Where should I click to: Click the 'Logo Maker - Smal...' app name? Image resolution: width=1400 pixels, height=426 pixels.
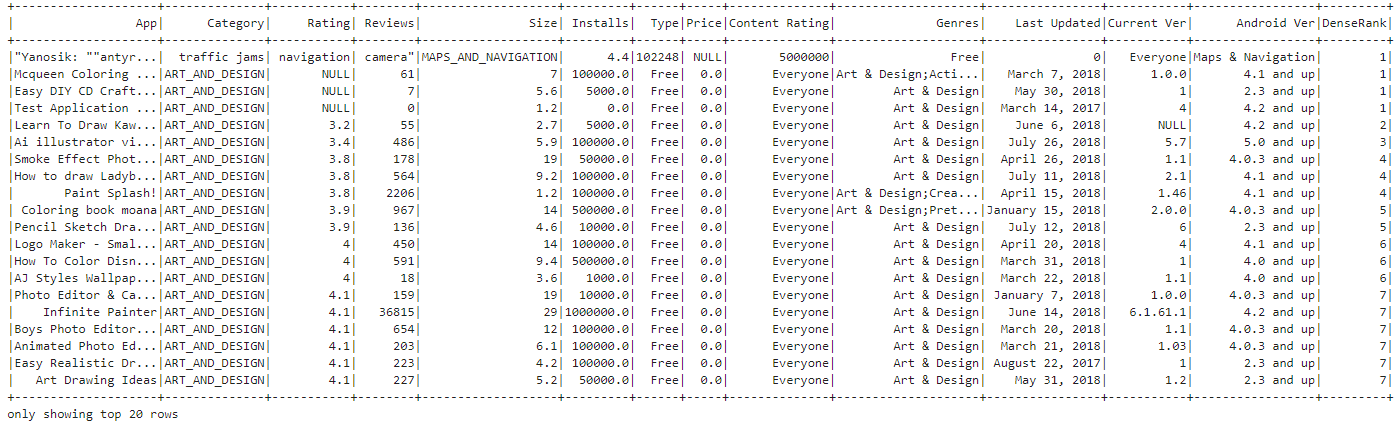[85, 244]
